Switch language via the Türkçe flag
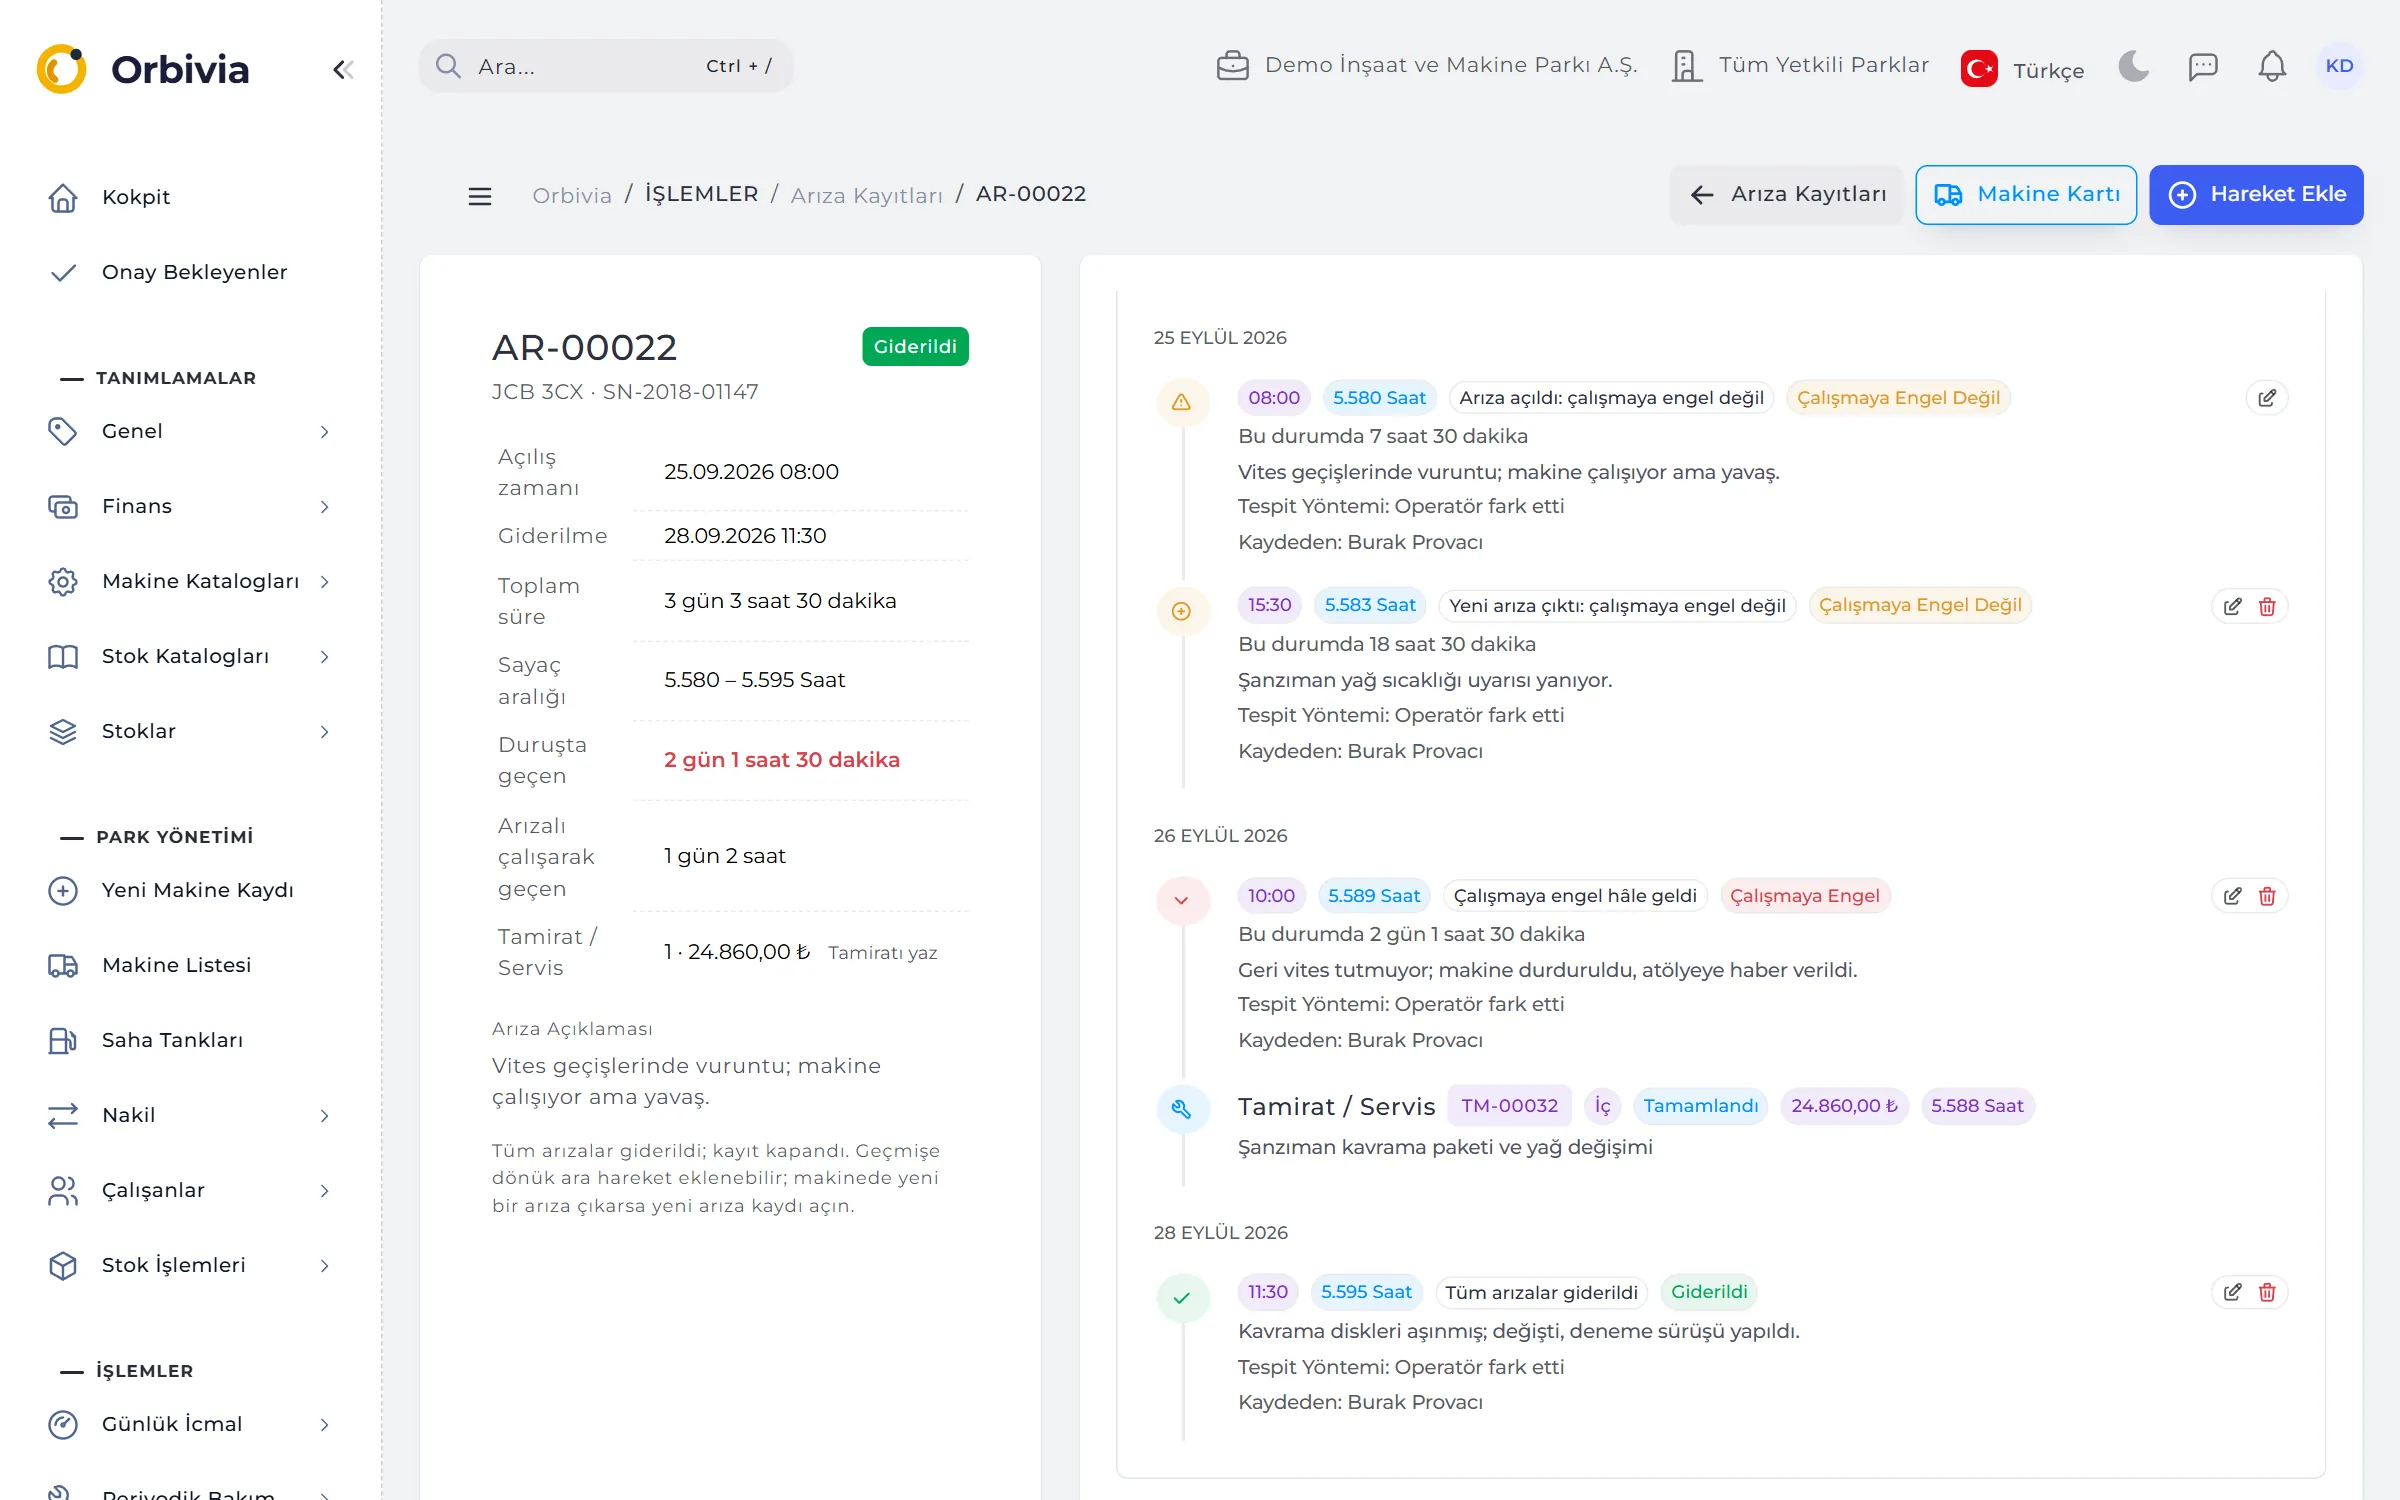 click(x=2022, y=69)
